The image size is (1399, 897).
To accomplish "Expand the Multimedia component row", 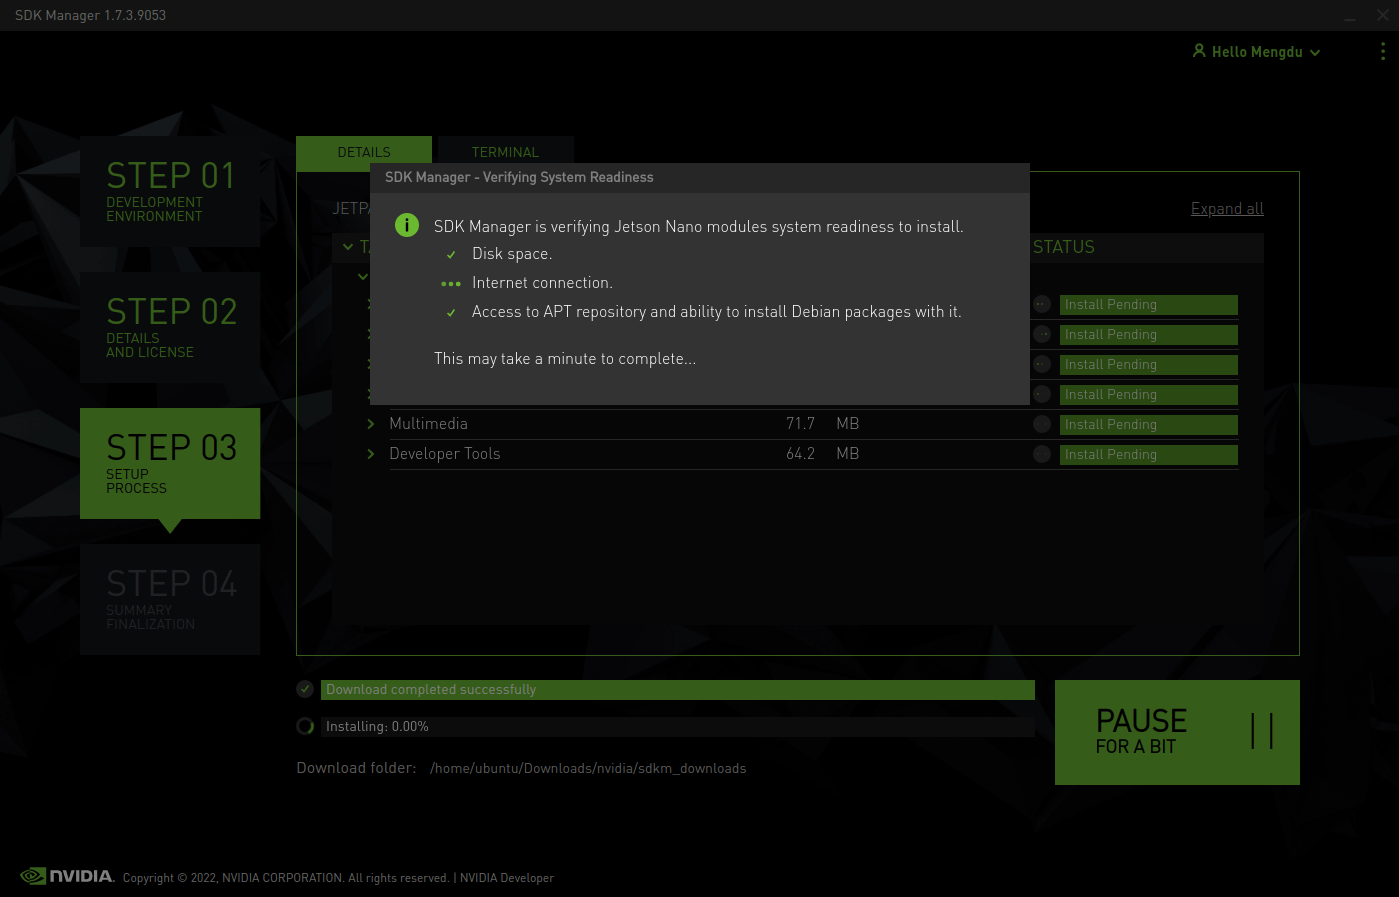I will pos(371,424).
